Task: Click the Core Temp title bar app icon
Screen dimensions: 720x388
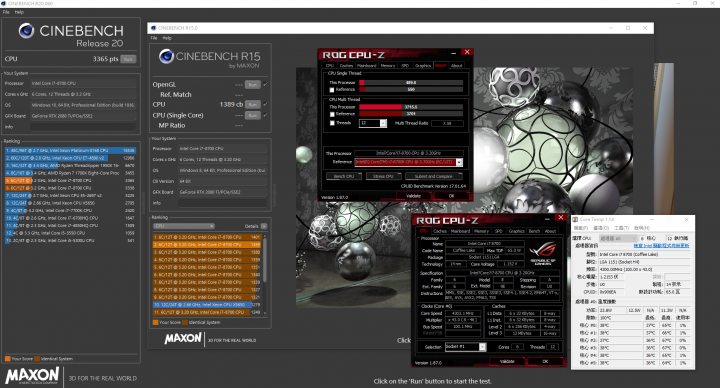Action: click(x=576, y=219)
